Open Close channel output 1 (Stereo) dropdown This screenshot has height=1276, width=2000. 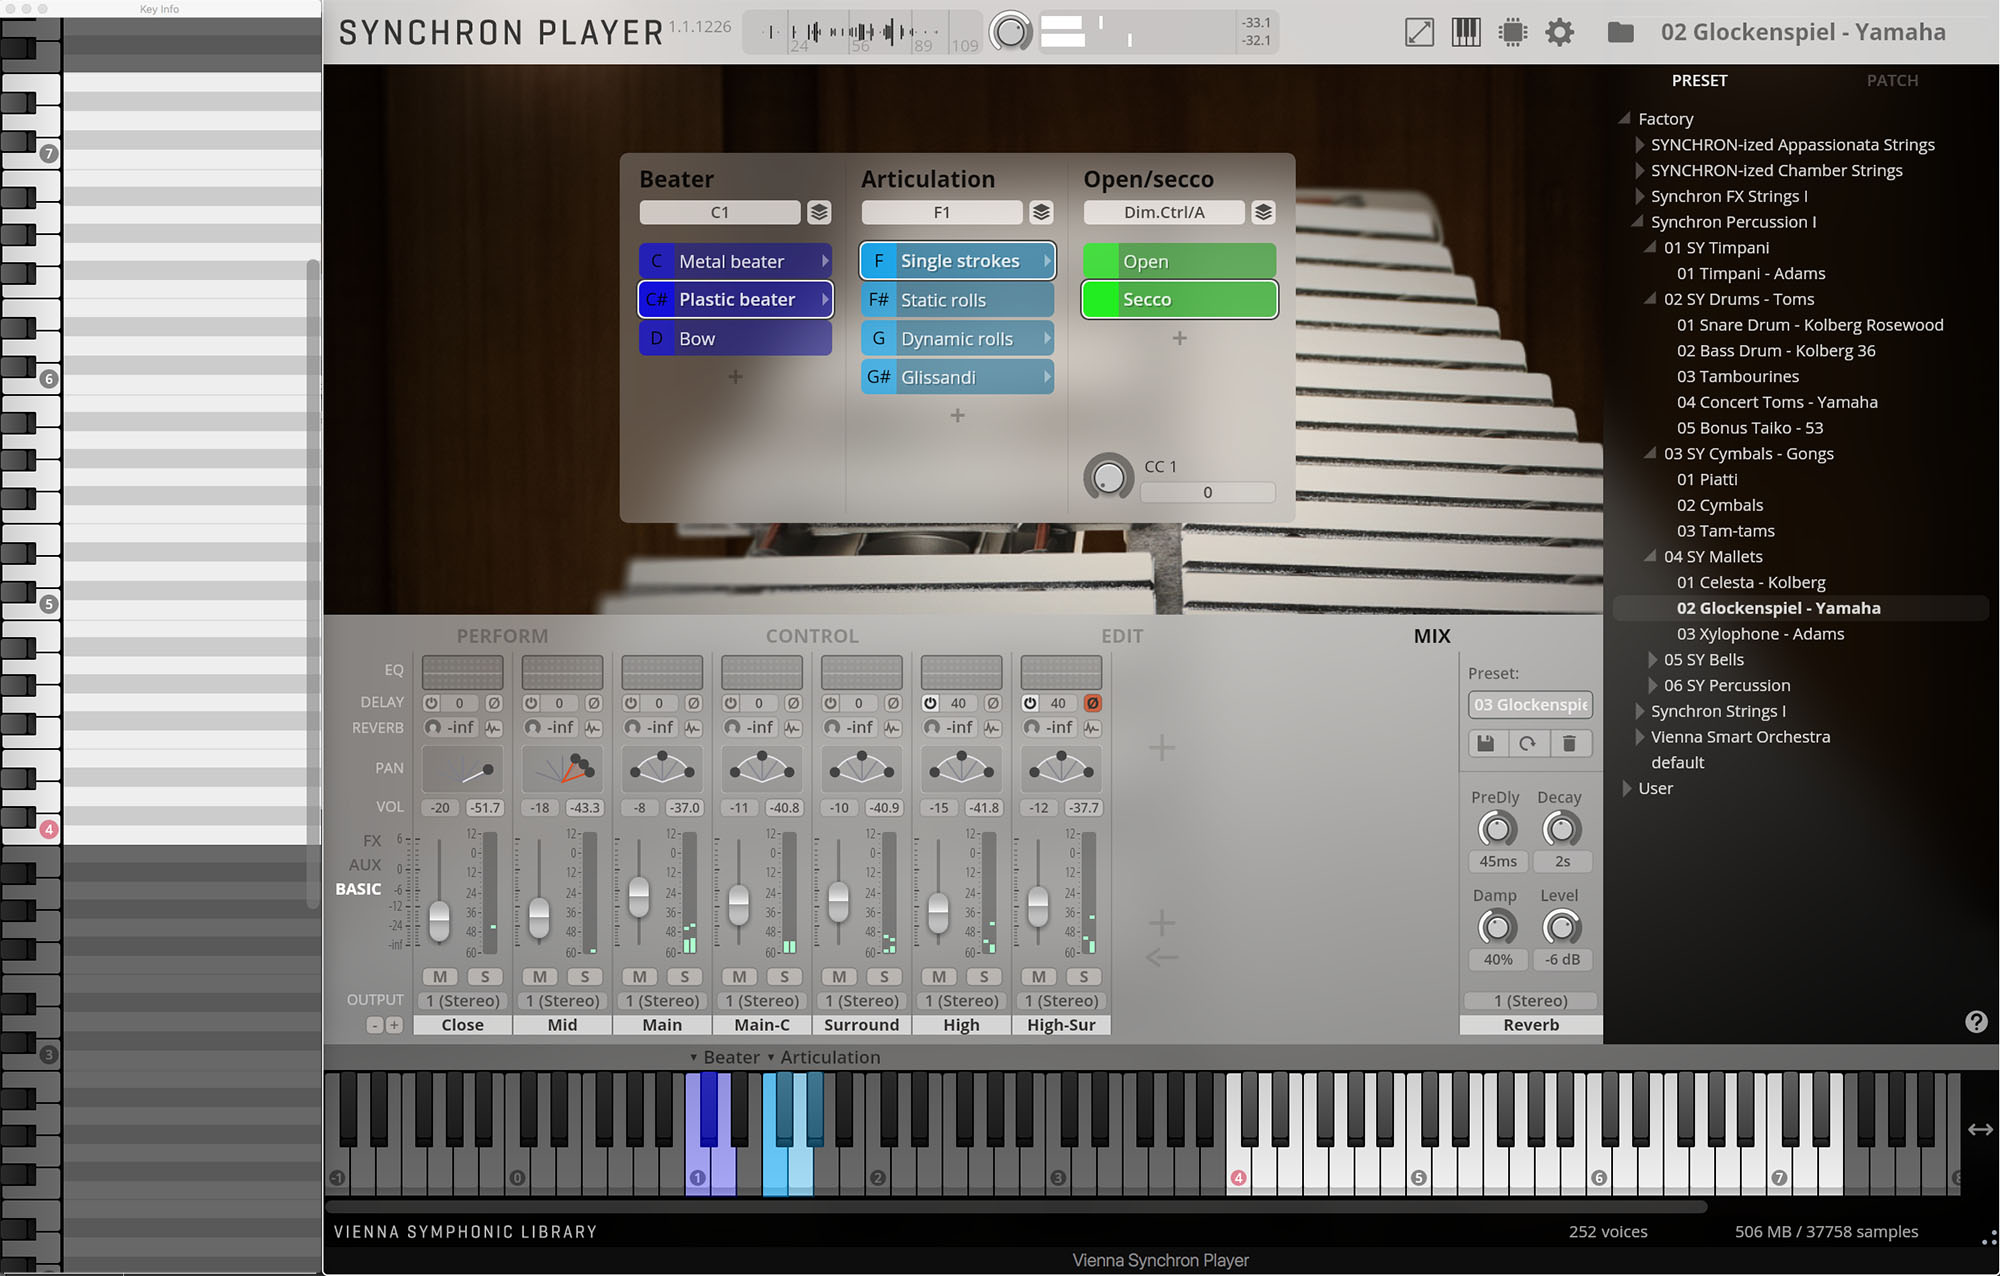pyautogui.click(x=462, y=1000)
